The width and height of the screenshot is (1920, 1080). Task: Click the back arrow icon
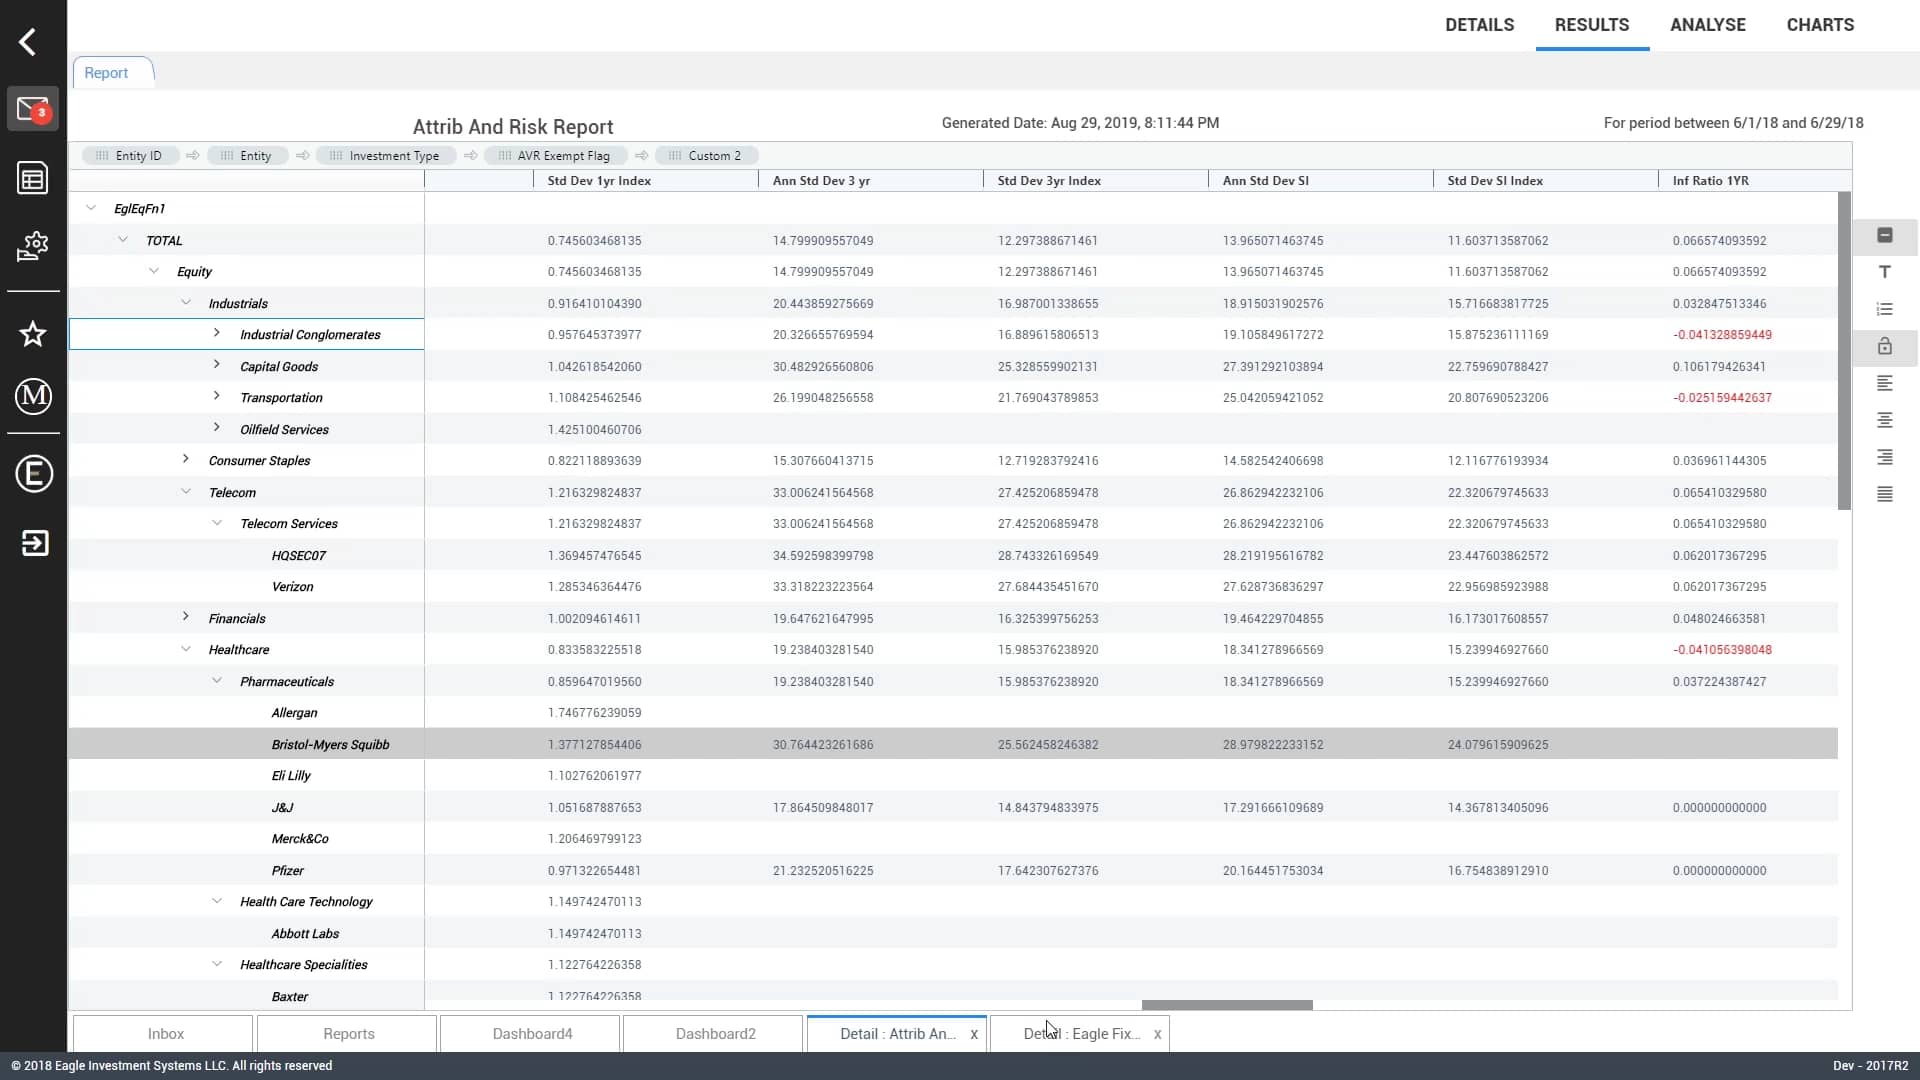(28, 42)
